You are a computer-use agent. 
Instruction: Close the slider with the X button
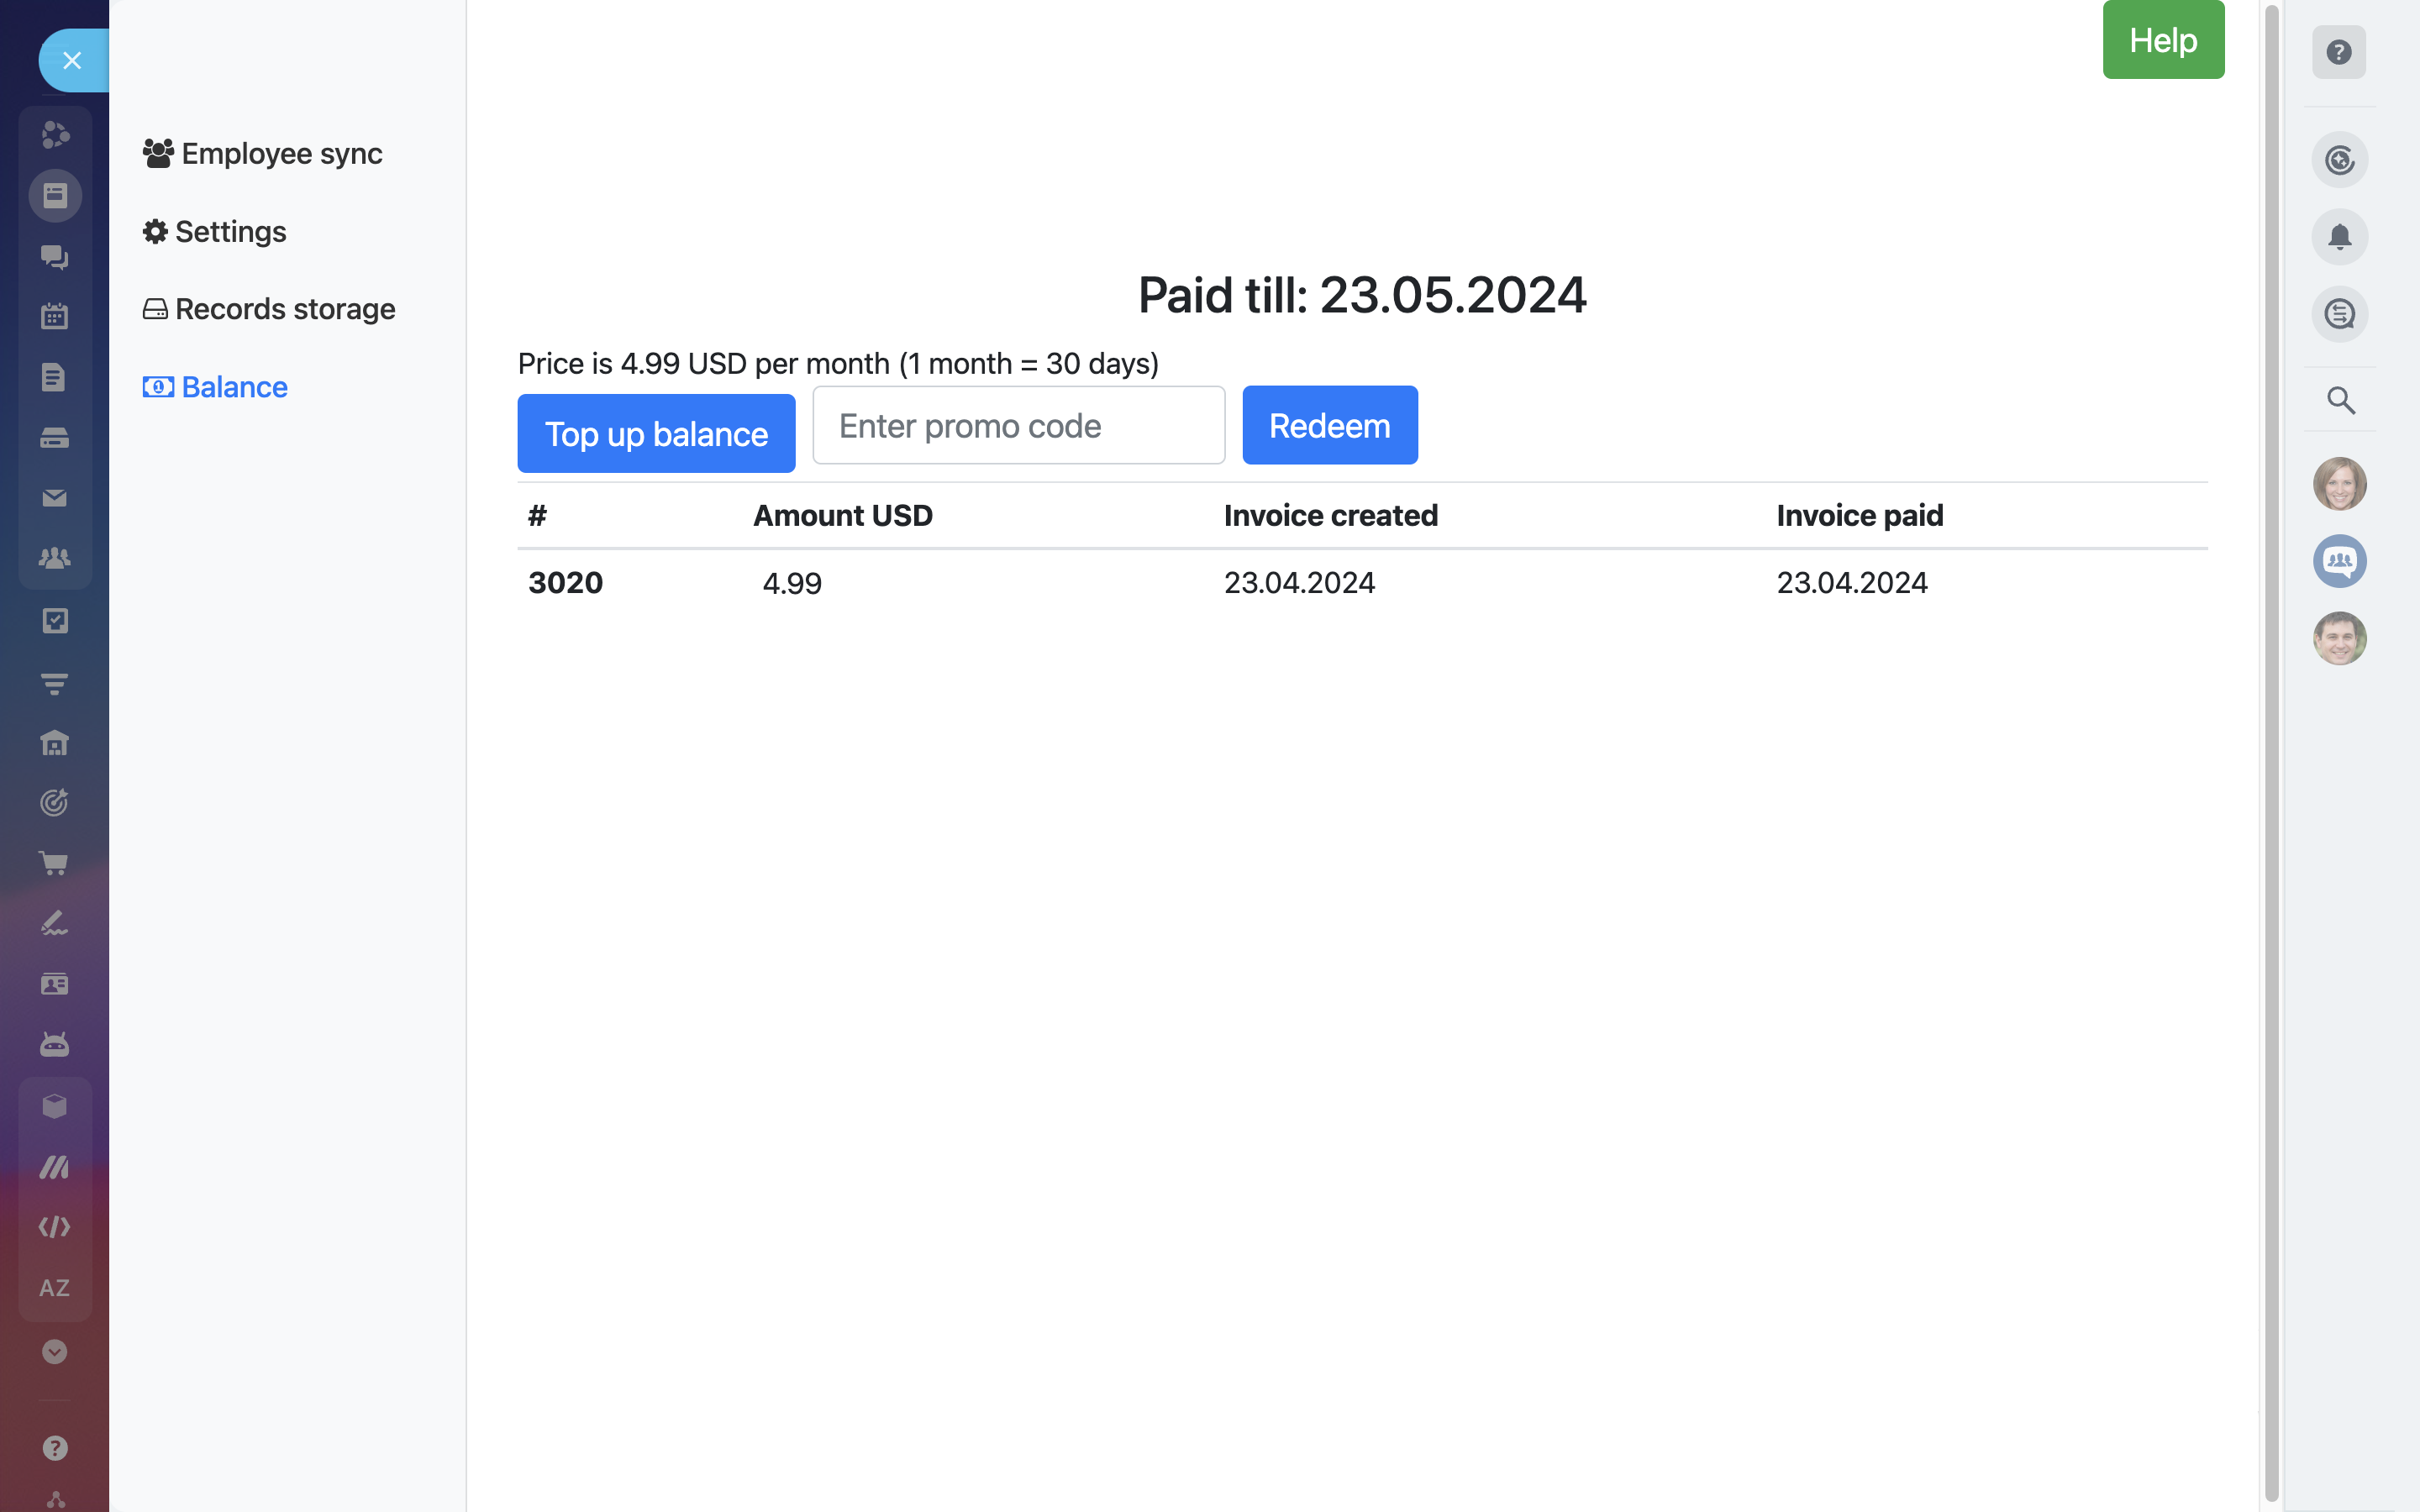[x=72, y=60]
